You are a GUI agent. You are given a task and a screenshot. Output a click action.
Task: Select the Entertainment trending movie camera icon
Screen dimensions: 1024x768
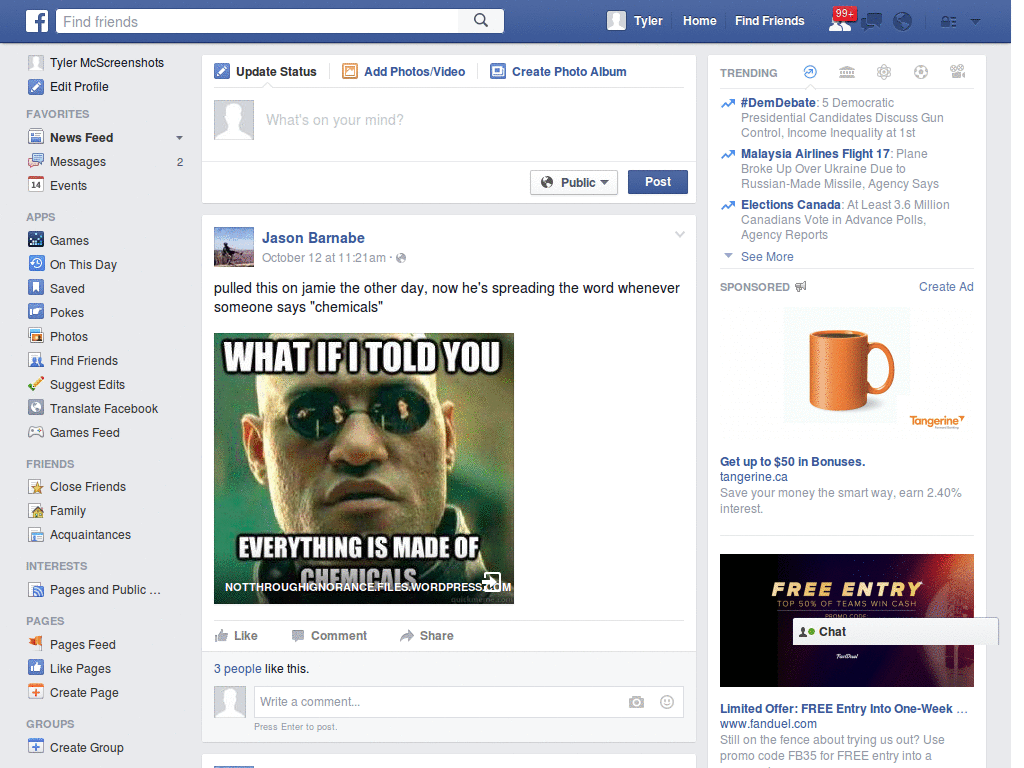tap(957, 72)
